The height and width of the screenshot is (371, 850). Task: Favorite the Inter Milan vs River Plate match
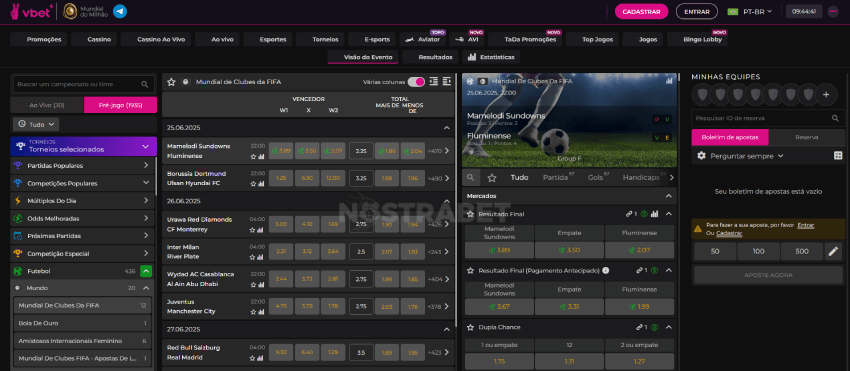click(253, 257)
